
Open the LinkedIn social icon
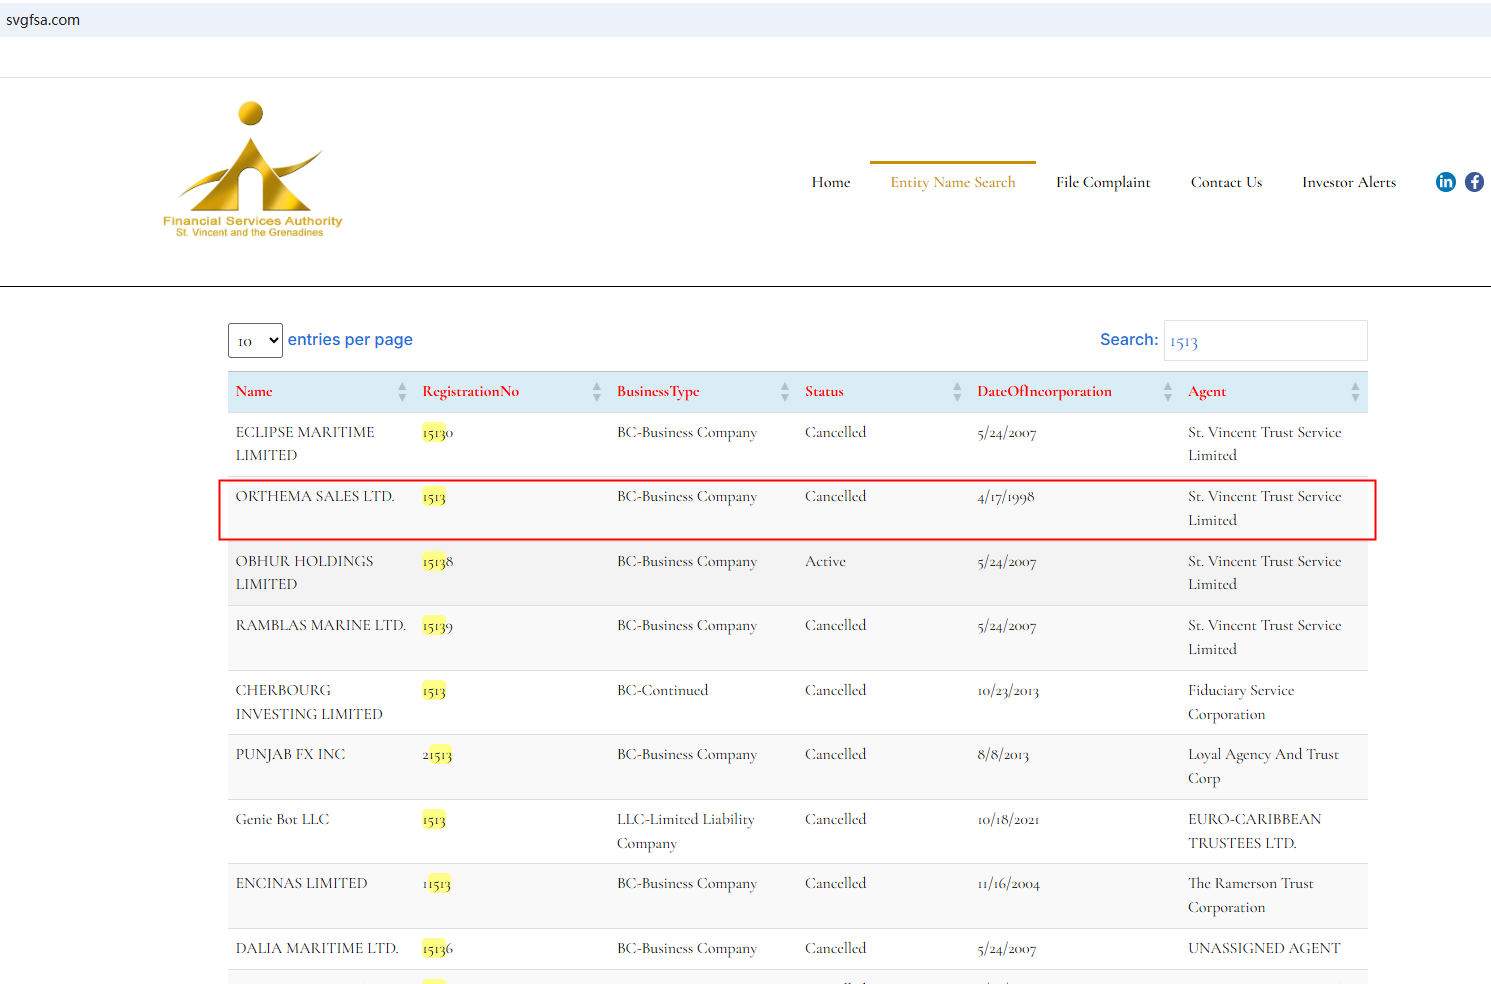pos(1445,182)
